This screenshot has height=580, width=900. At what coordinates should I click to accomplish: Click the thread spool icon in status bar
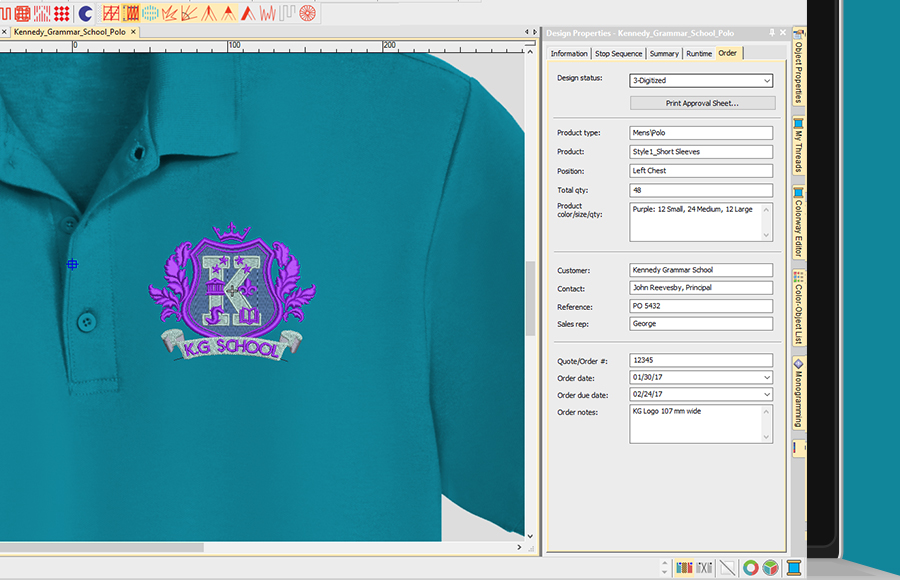[x=793, y=567]
